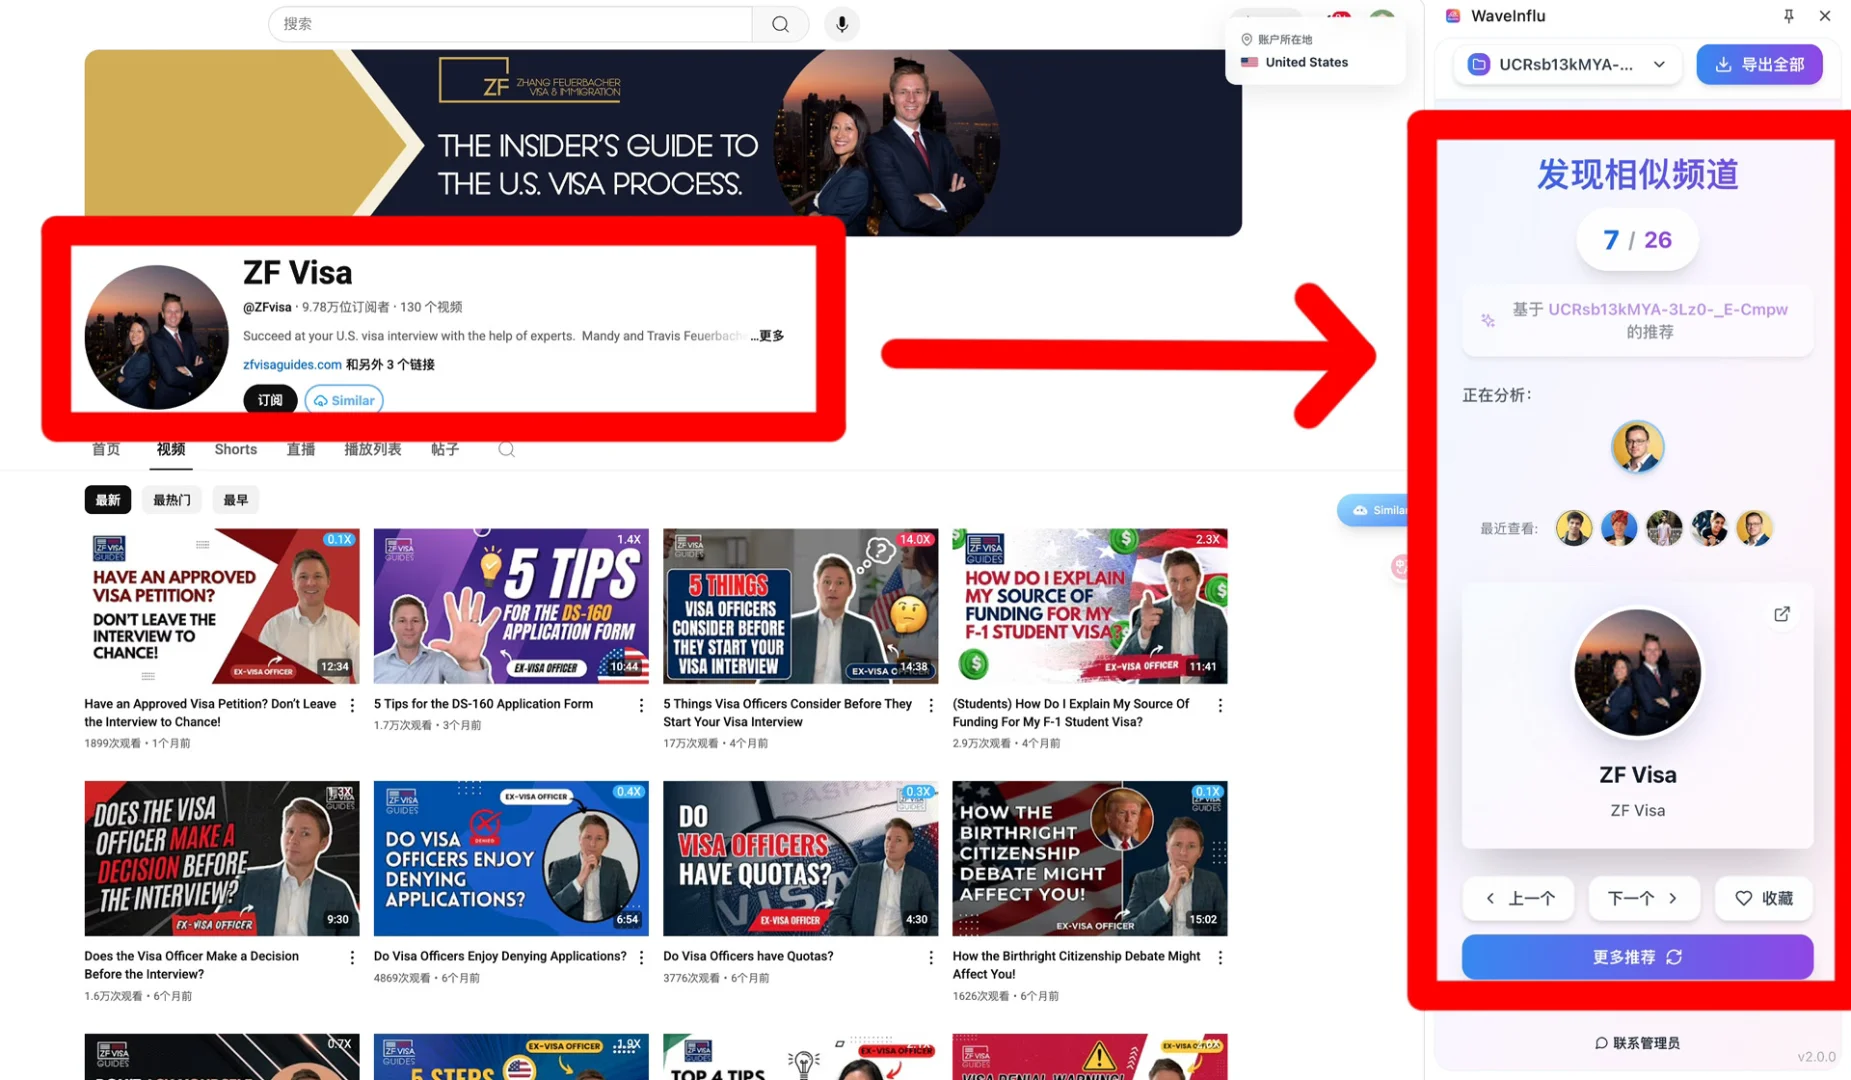
Task: Favorite the channel with the 收藏 heart button
Action: 1764,898
